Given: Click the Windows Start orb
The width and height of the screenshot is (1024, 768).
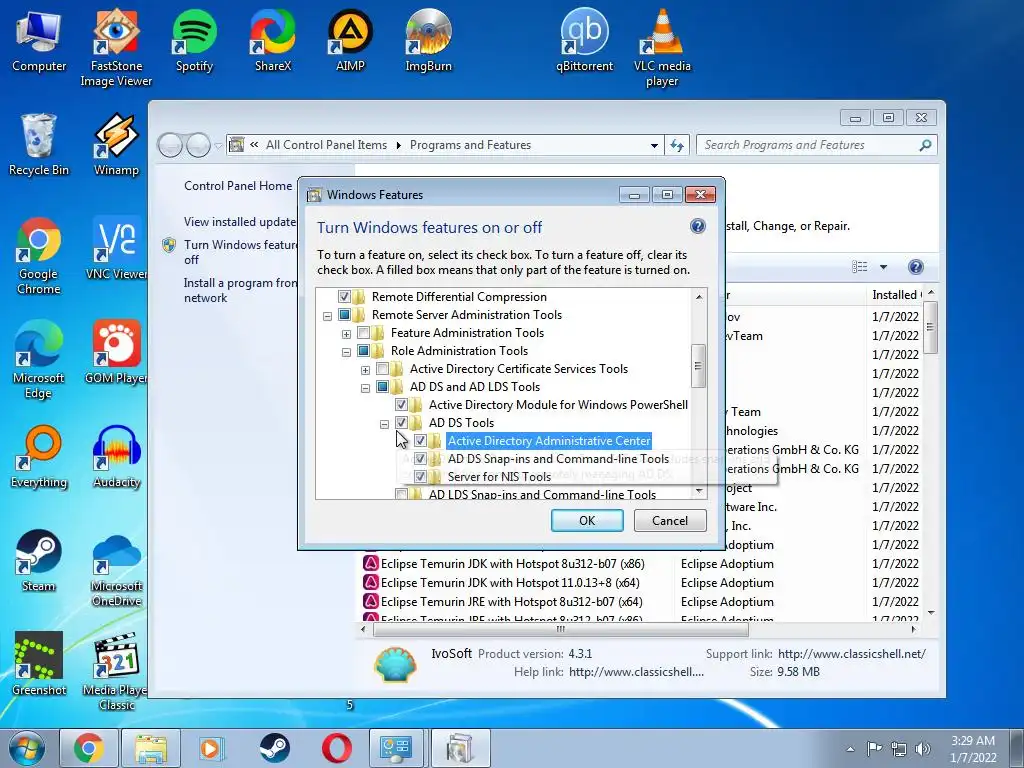Looking at the screenshot, I should click(x=26, y=748).
